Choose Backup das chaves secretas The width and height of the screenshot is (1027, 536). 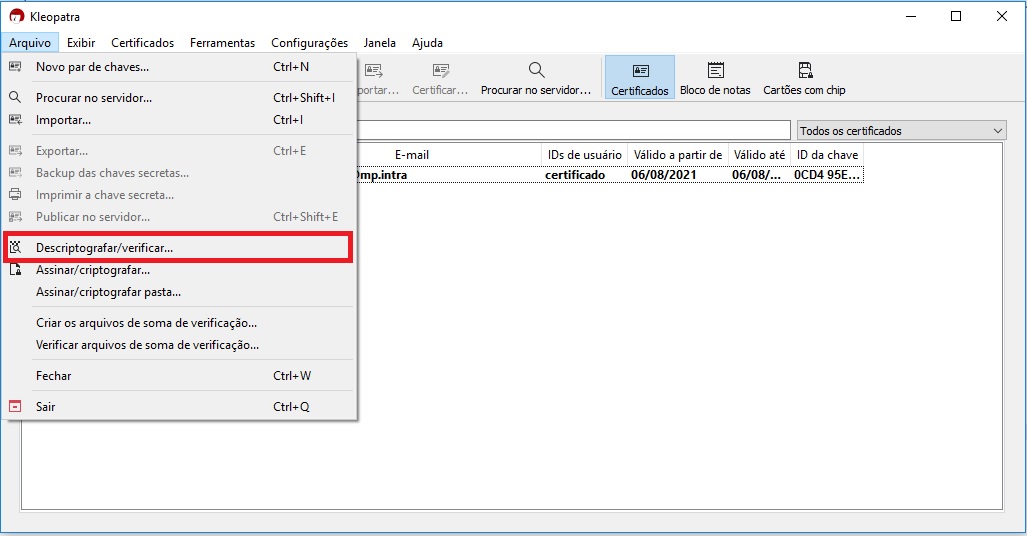[179, 173]
